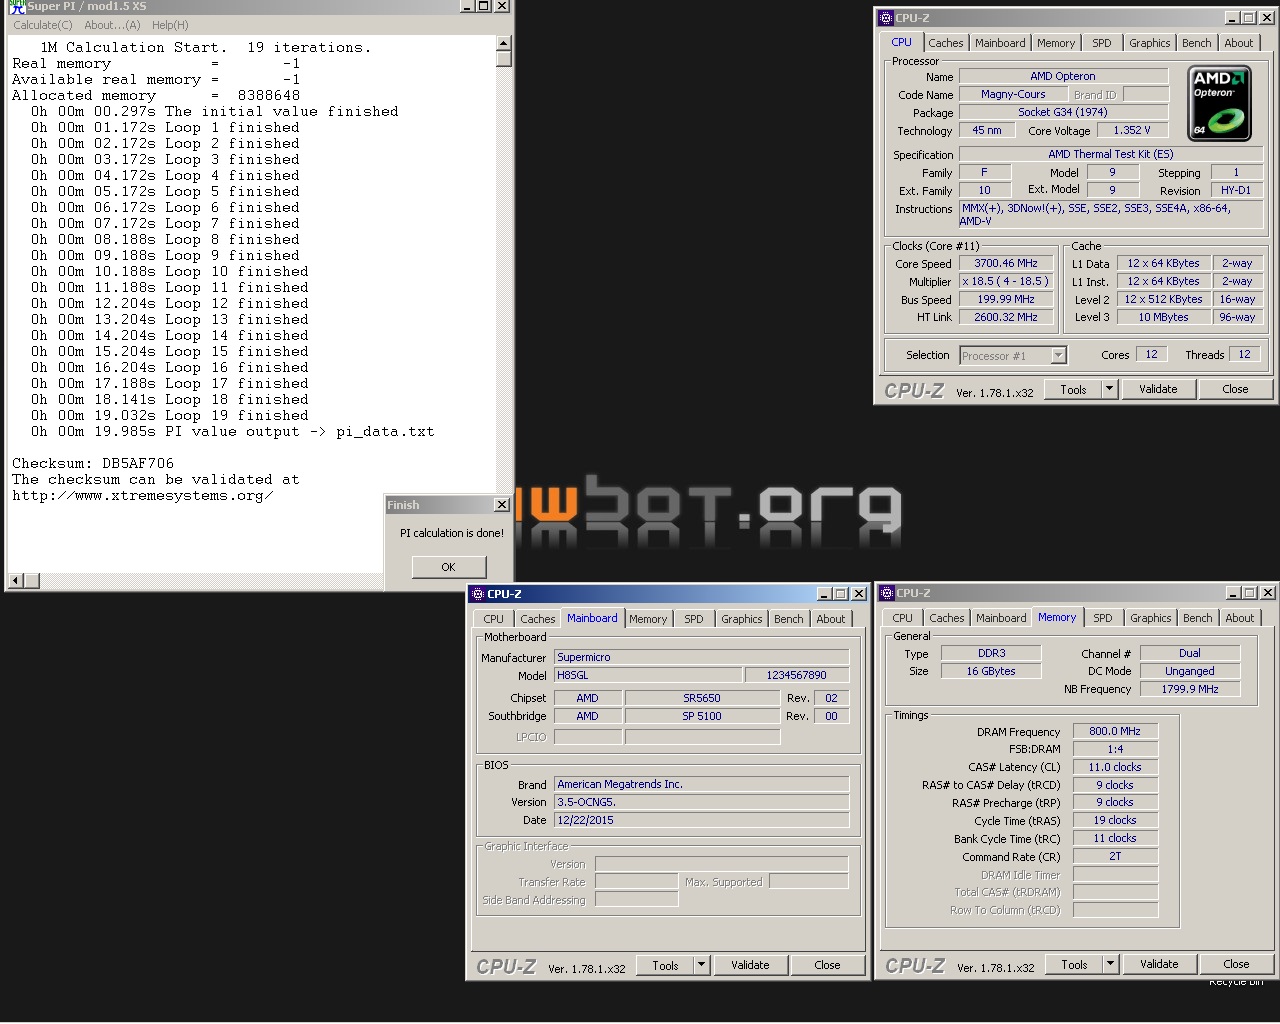Click the Super PI title bar icon
The height and width of the screenshot is (1024, 1280).
(17, 6)
